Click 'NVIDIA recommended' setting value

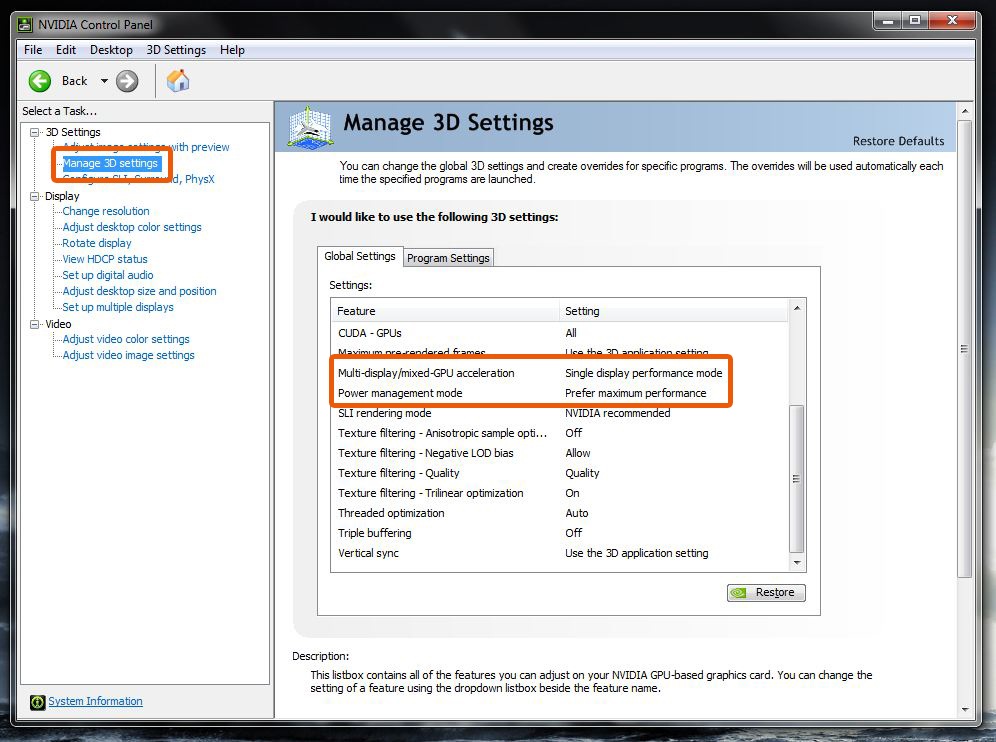(617, 413)
